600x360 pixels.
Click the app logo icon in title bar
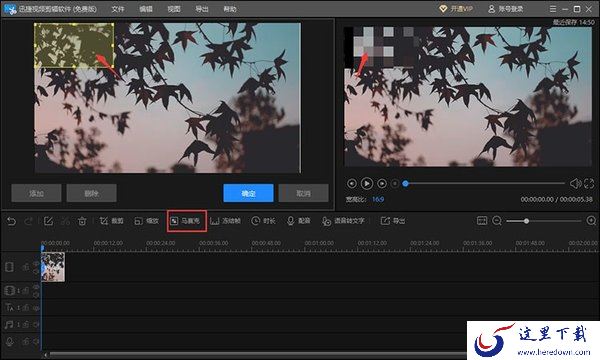pyautogui.click(x=10, y=9)
